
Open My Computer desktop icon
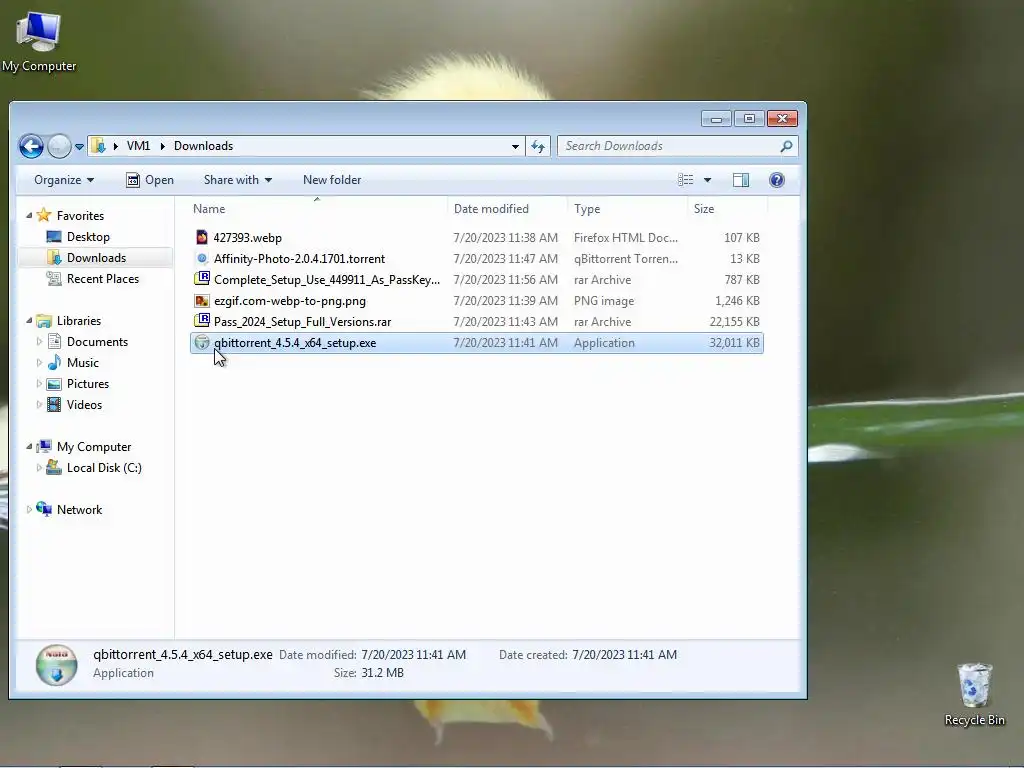(x=39, y=41)
